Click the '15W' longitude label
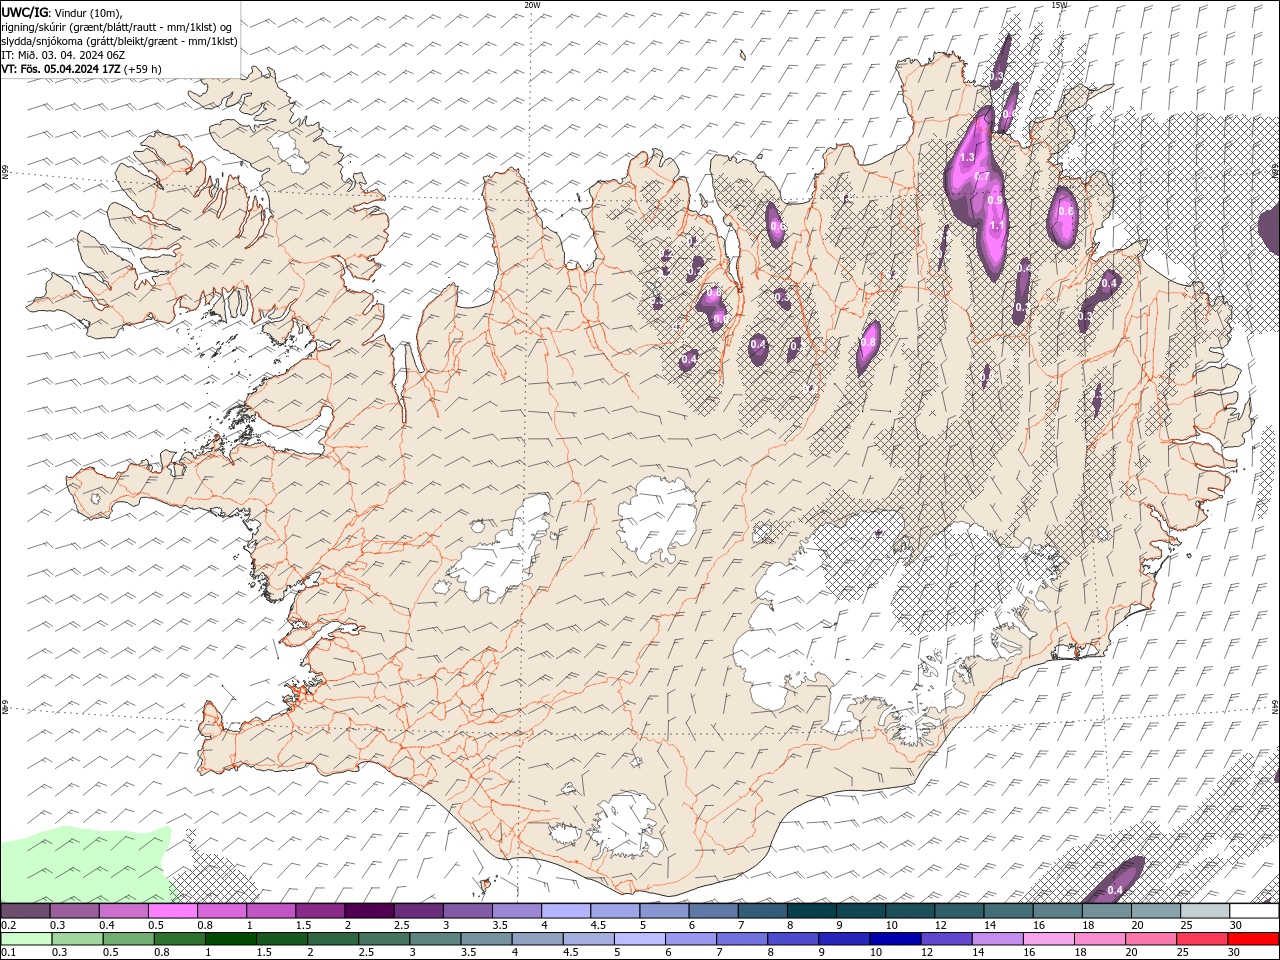The height and width of the screenshot is (960, 1280). pyautogui.click(x=1059, y=5)
